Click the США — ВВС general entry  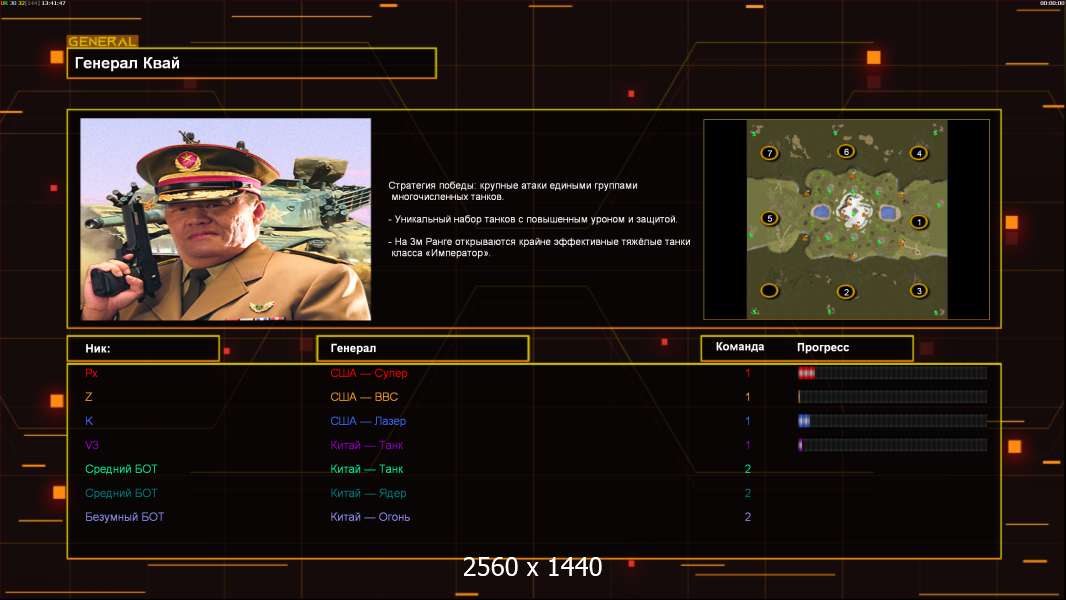click(x=364, y=397)
